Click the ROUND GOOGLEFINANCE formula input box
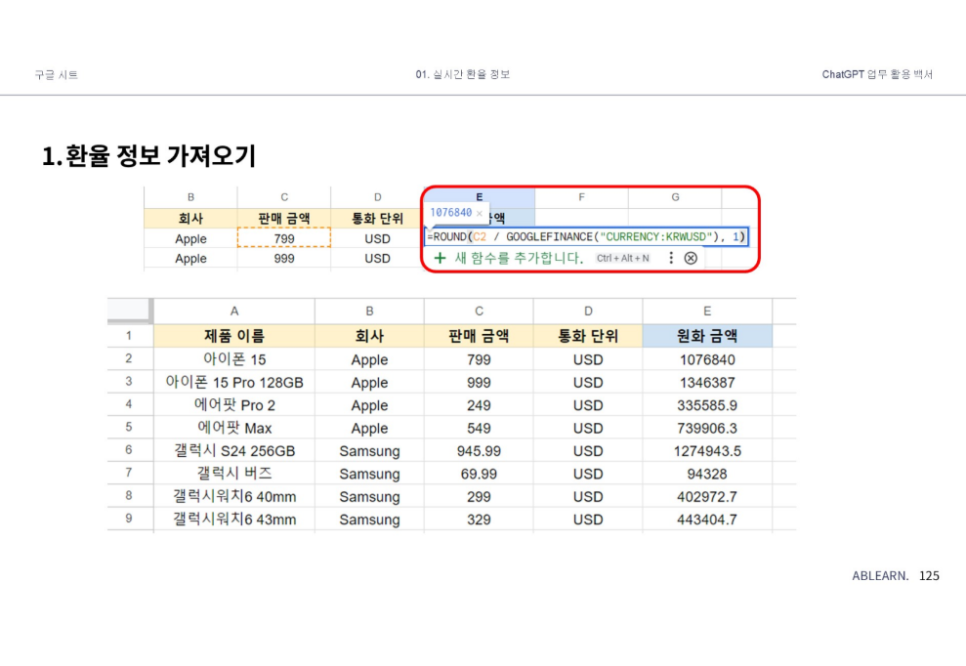The height and width of the screenshot is (666, 966). point(586,237)
